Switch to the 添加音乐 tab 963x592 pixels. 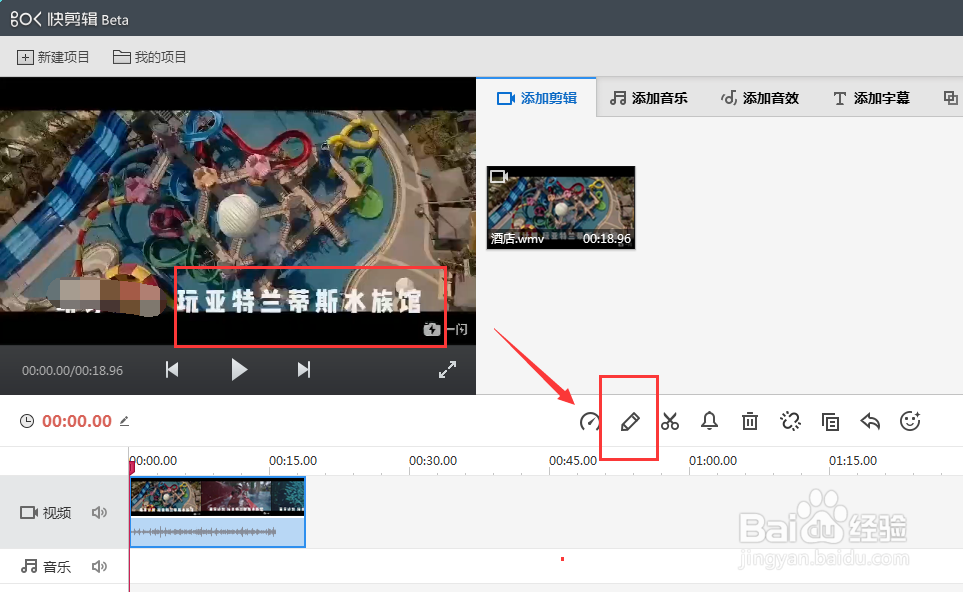point(649,97)
